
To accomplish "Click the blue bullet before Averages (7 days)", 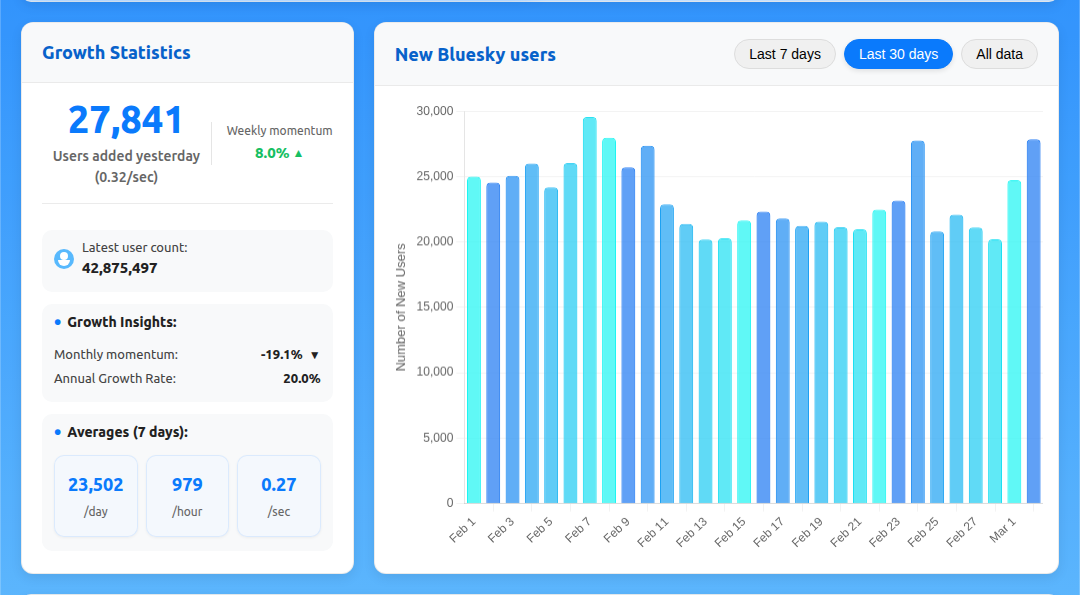I will point(58,432).
